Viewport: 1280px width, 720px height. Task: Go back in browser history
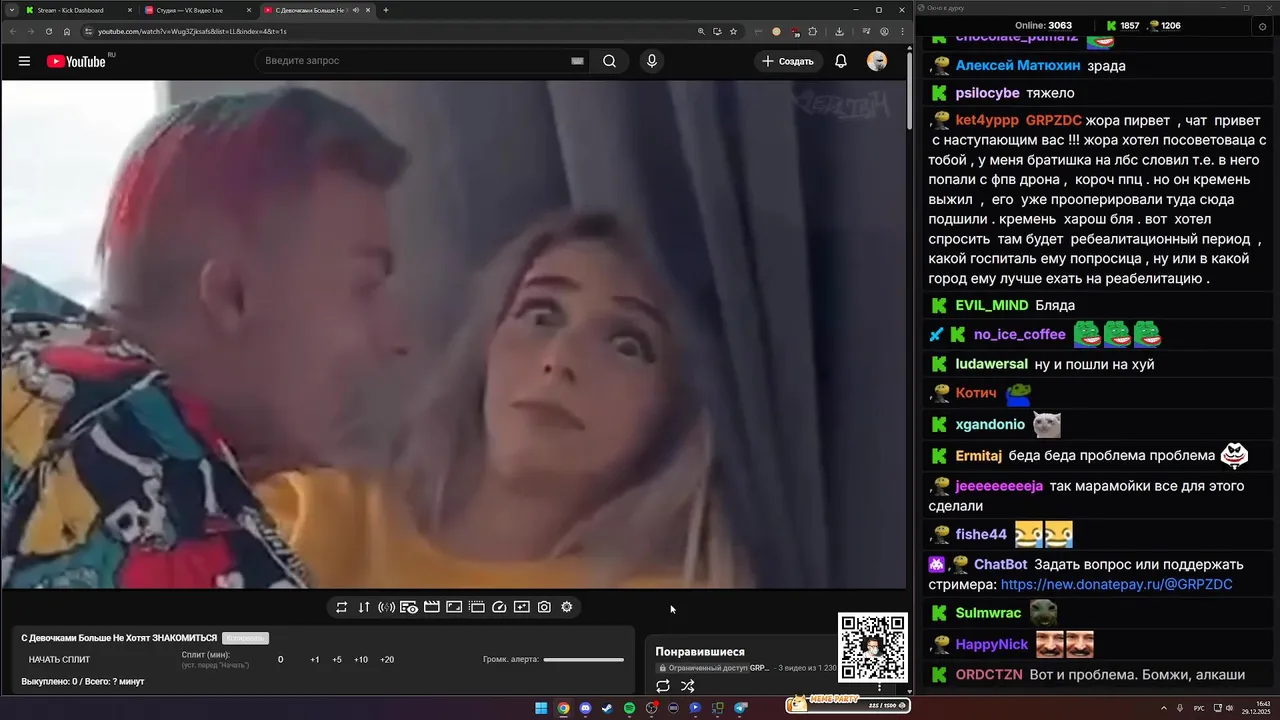(12, 31)
